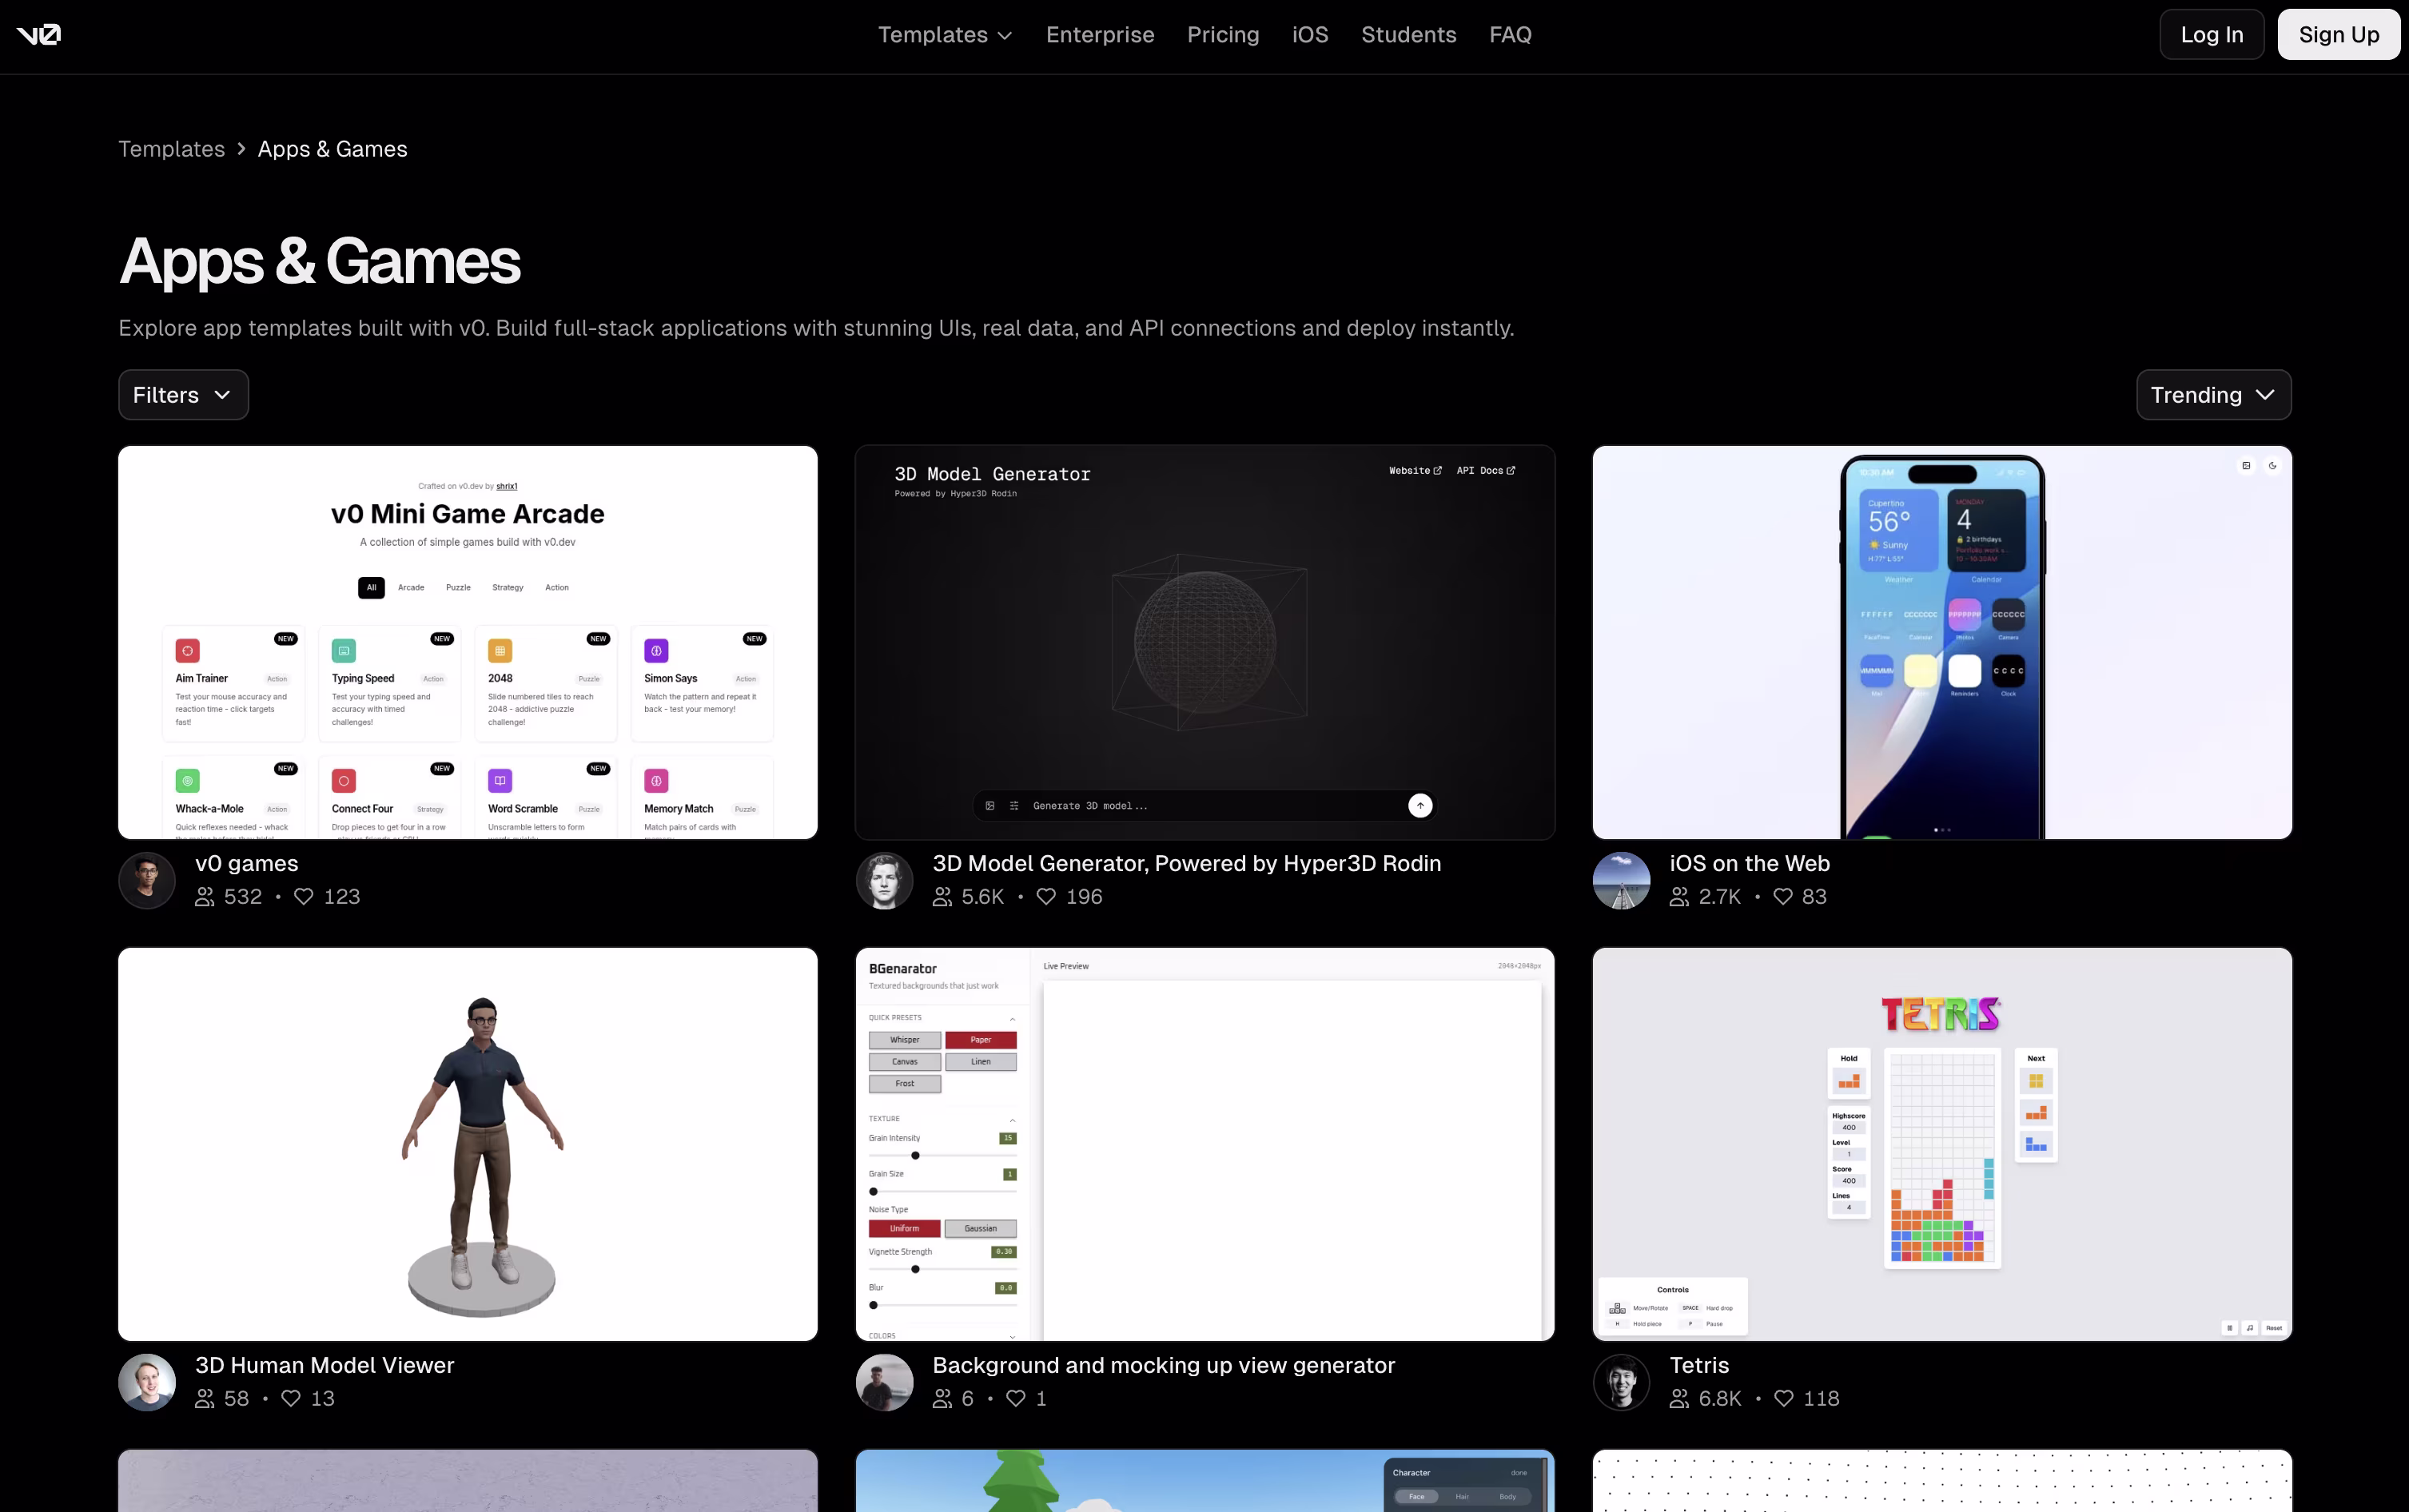
Task: Select the Puzzle category in Mini Game Arcade
Action: (x=458, y=588)
